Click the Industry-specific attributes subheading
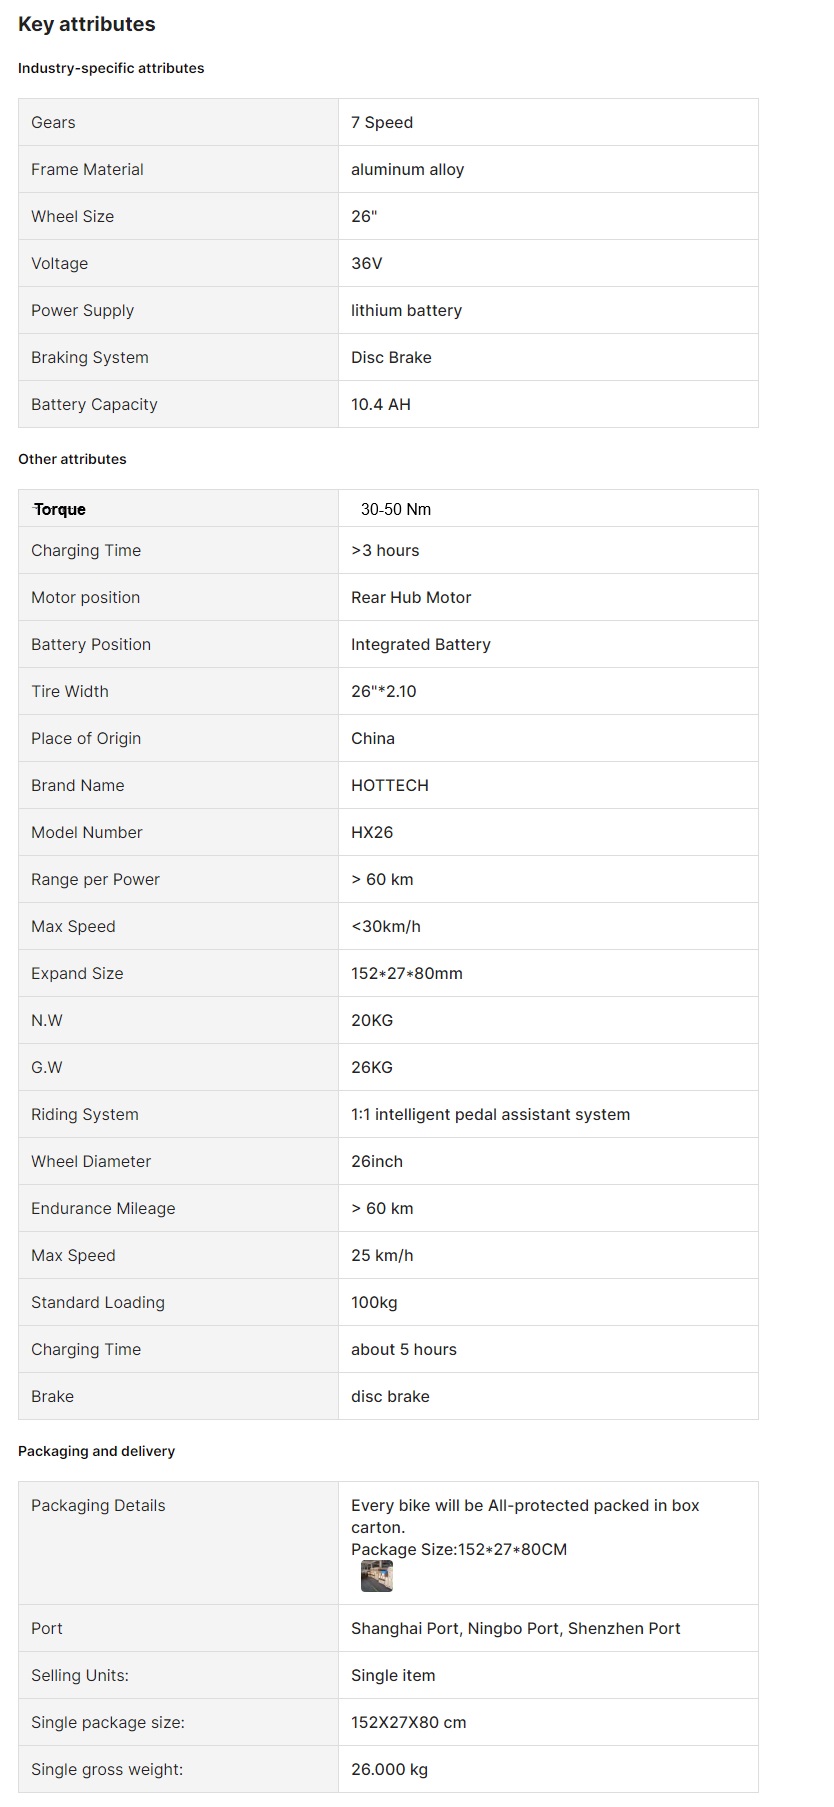This screenshot has height=1807, width=834. (x=111, y=68)
